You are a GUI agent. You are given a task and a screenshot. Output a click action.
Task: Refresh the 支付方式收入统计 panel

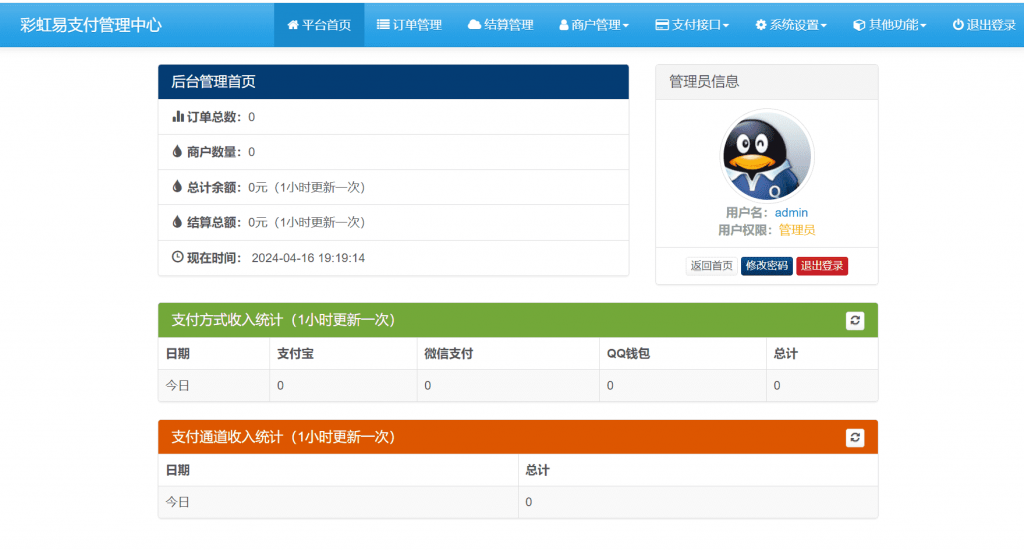[855, 320]
